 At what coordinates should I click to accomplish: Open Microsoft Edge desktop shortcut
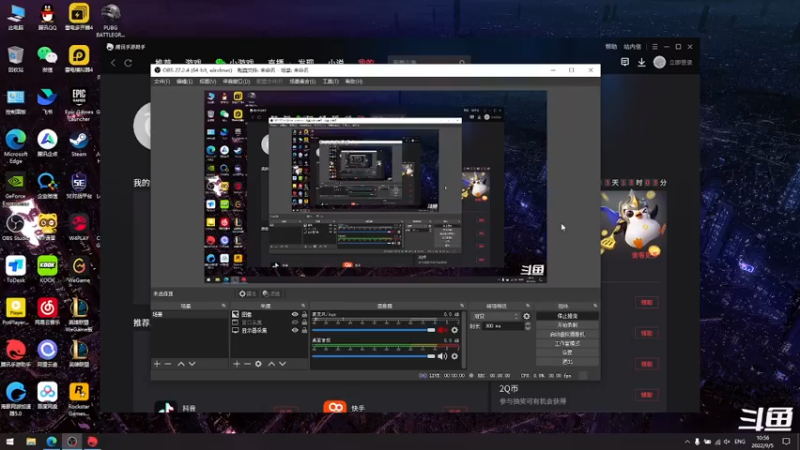pyautogui.click(x=16, y=146)
